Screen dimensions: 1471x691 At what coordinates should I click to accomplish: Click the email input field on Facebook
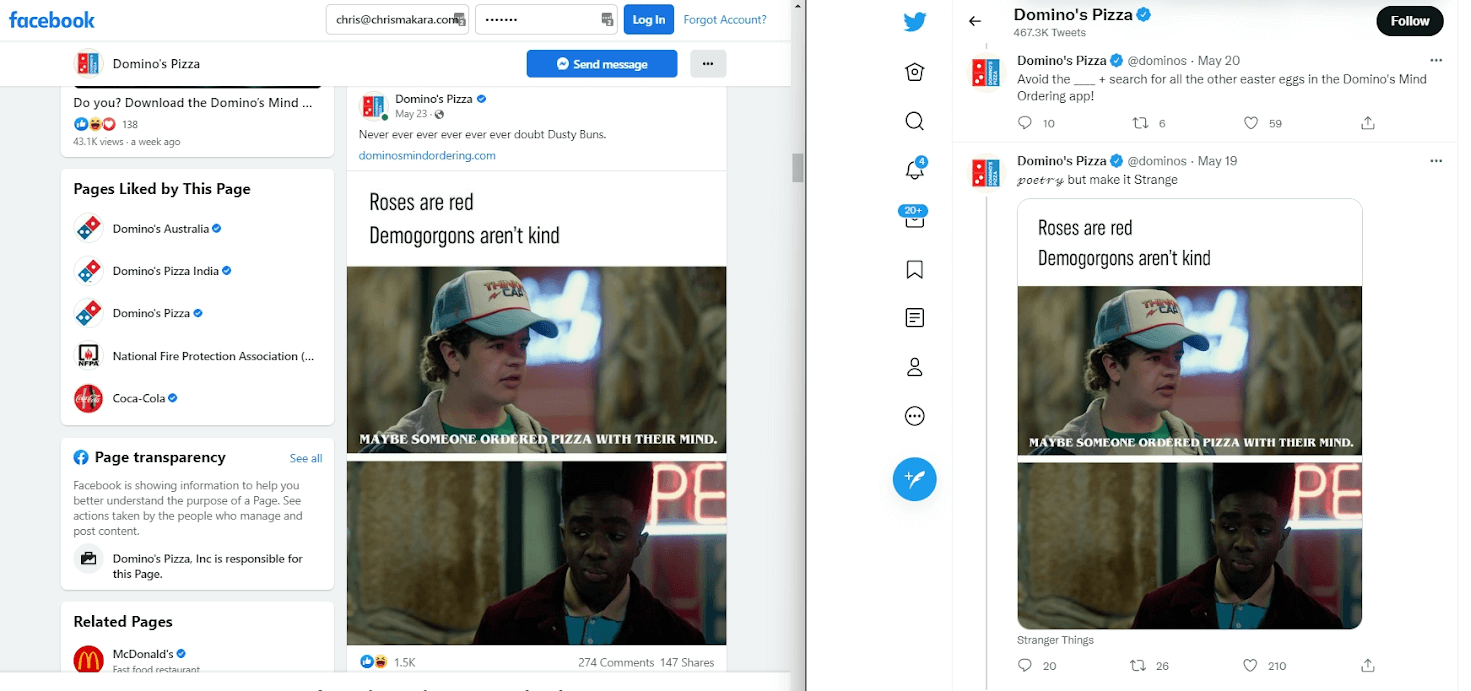[397, 19]
